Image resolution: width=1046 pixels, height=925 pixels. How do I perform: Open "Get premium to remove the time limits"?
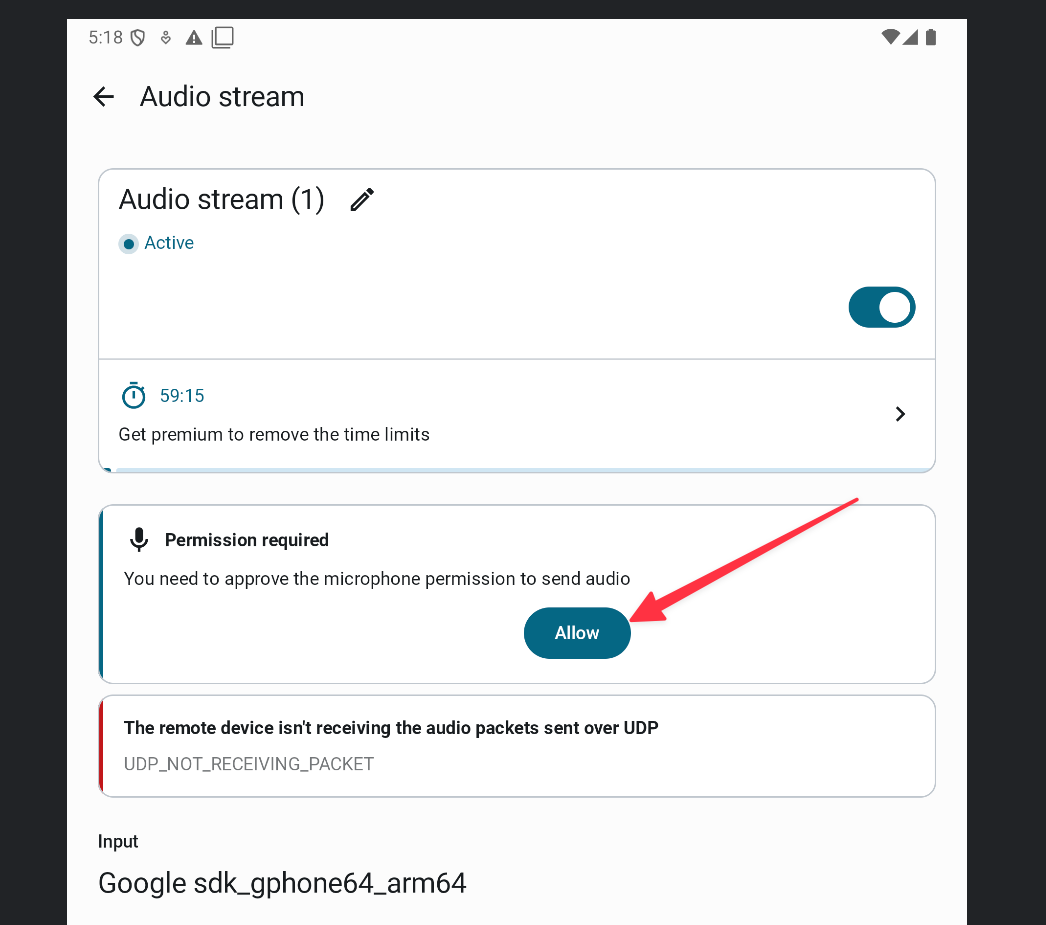274,435
